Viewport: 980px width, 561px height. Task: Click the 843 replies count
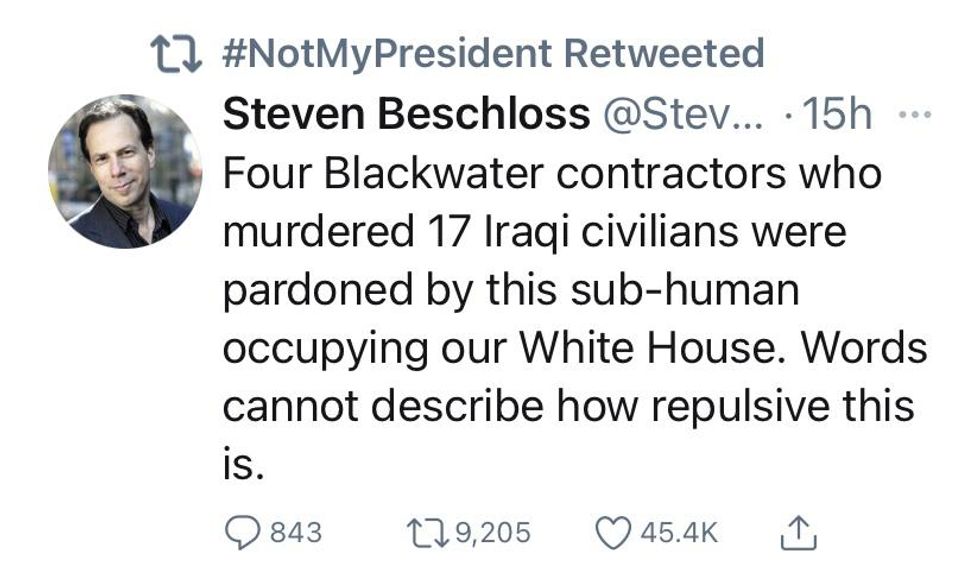(296, 531)
